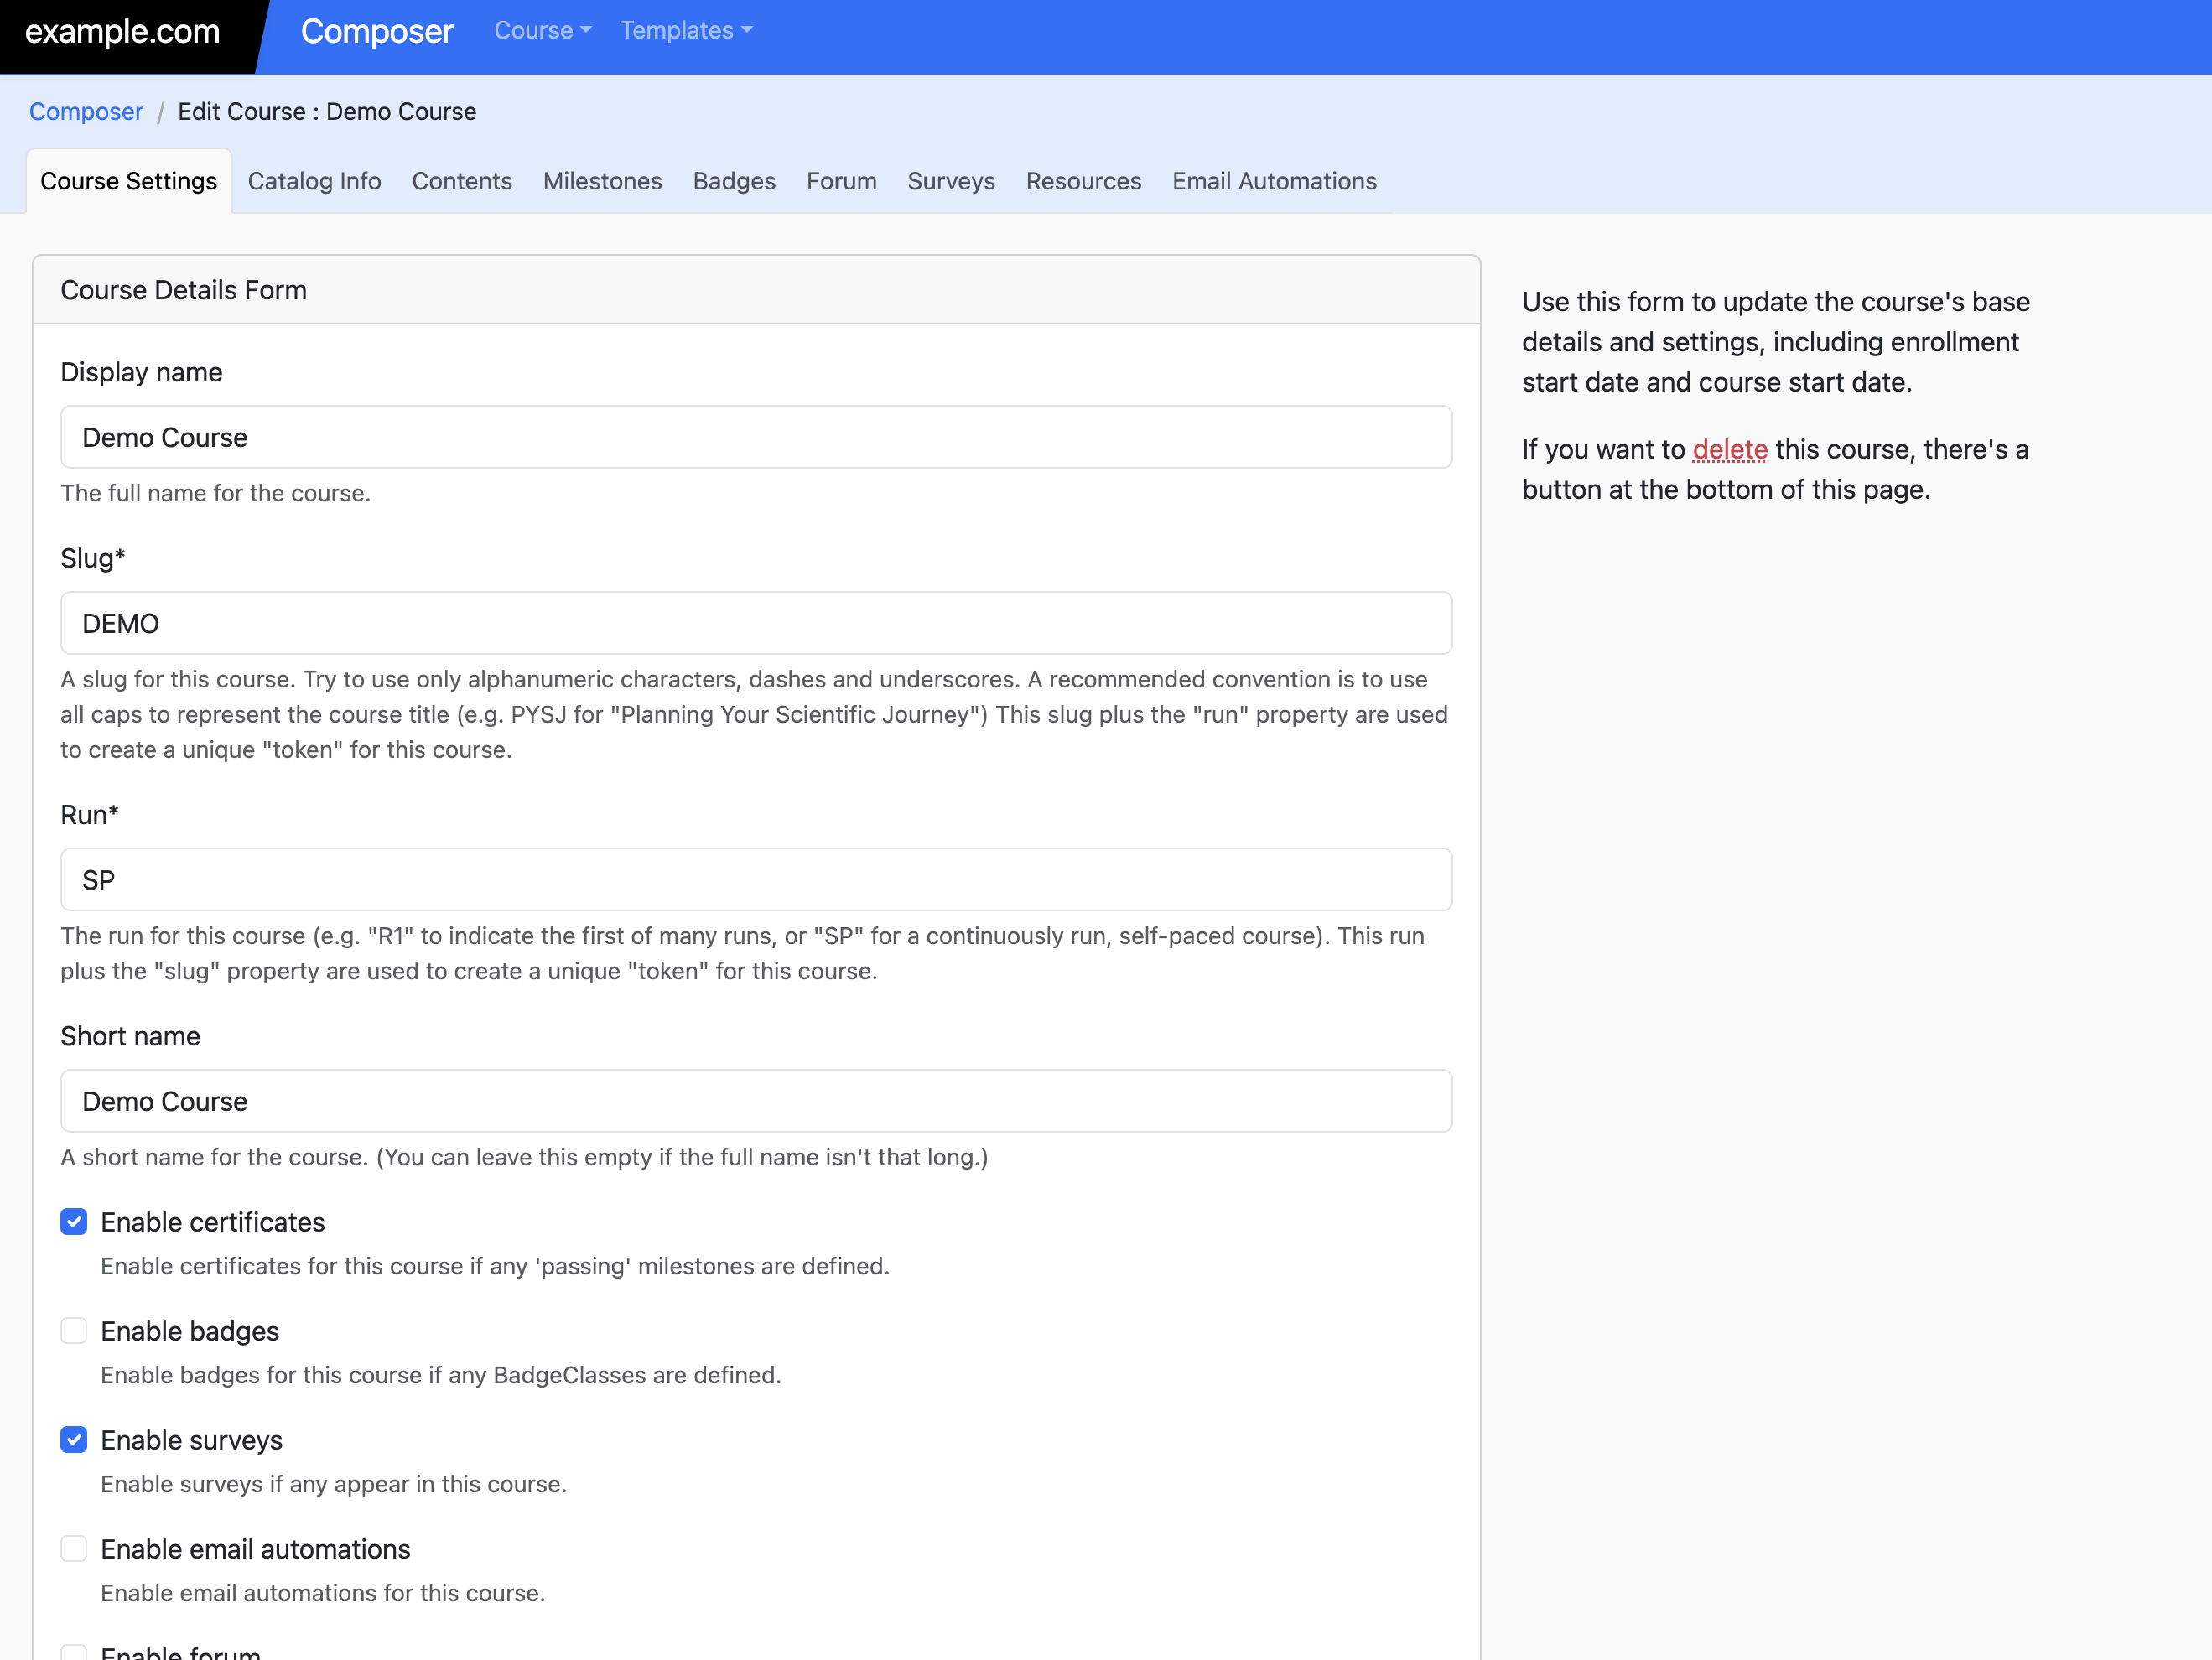Click the Composer brand title
The image size is (2212, 1660).
pyautogui.click(x=376, y=32)
